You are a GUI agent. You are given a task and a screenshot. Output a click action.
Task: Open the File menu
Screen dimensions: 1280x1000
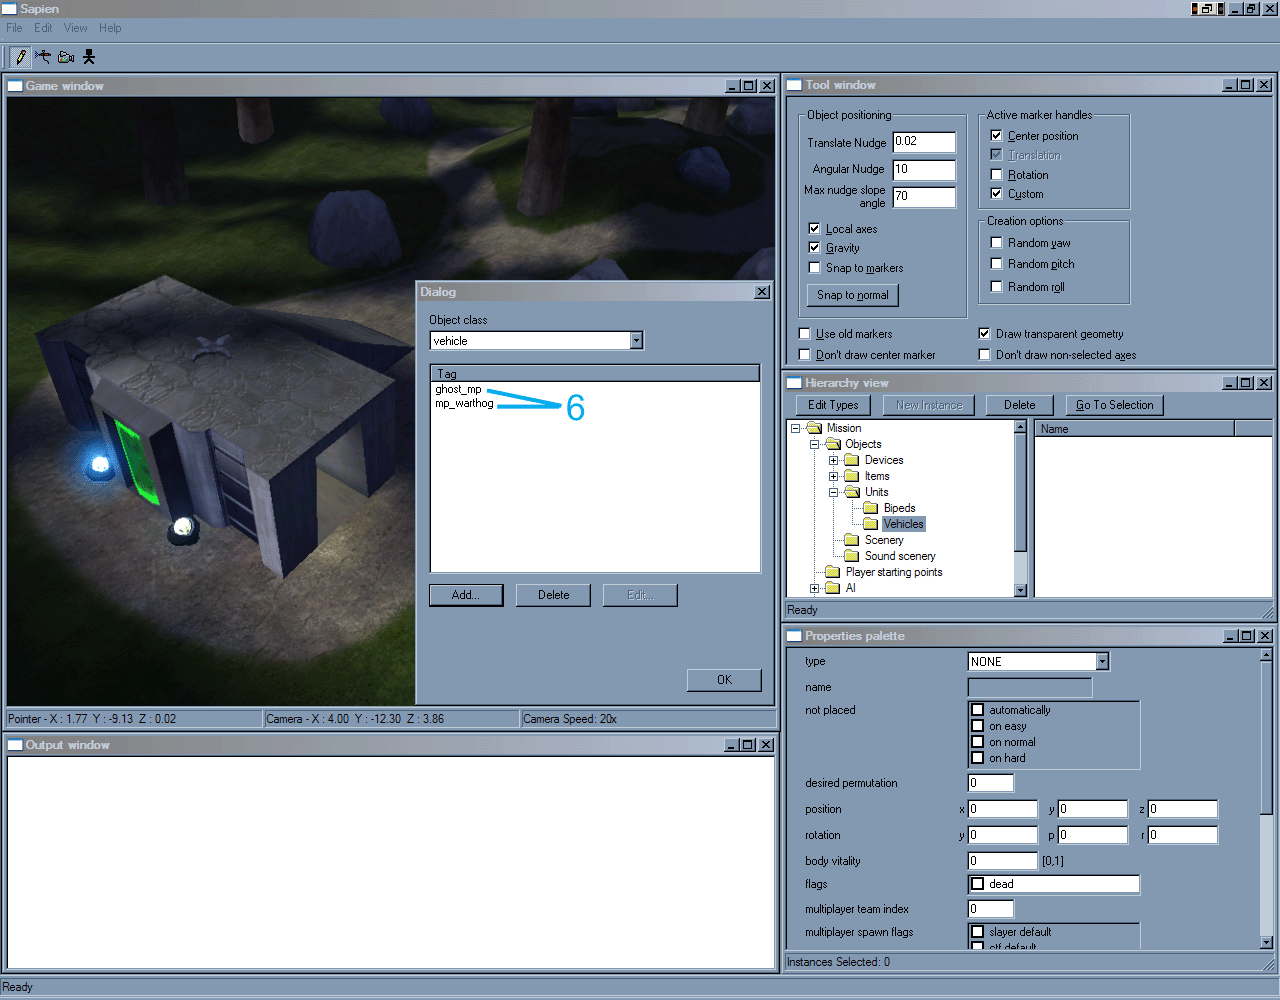click(x=14, y=28)
